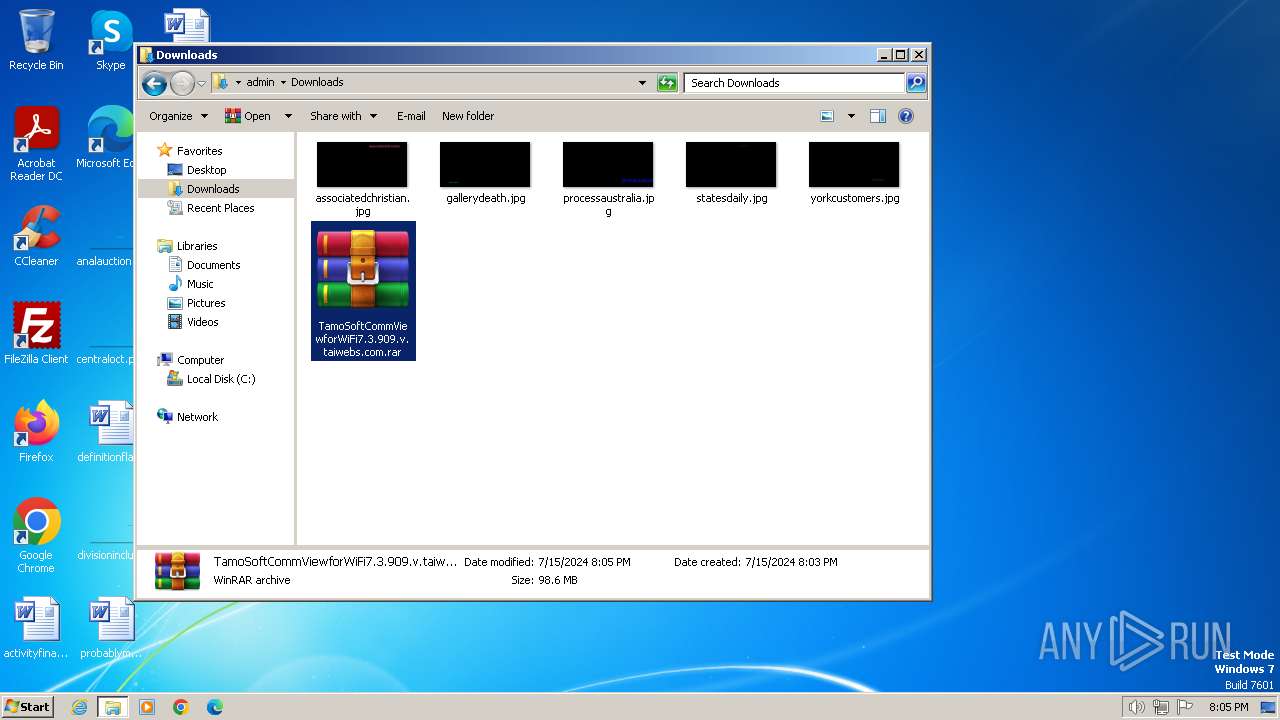
Task: Select the probablym... Word document on desktop
Action: click(x=110, y=629)
